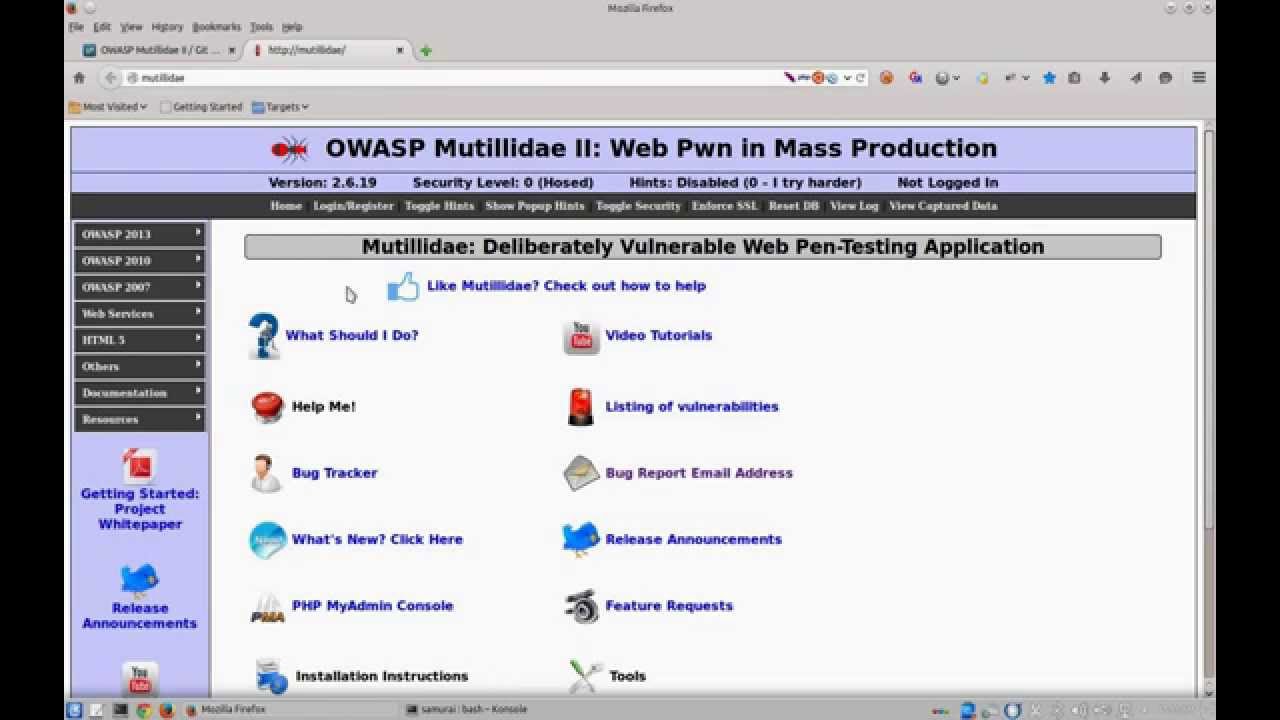This screenshot has height=720, width=1280.
Task: Expand the OWASP 2013 side menu
Action: (x=140, y=234)
